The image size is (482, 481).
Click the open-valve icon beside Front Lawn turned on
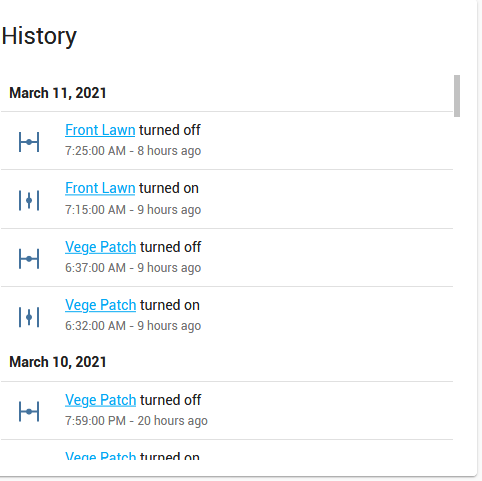point(29,200)
